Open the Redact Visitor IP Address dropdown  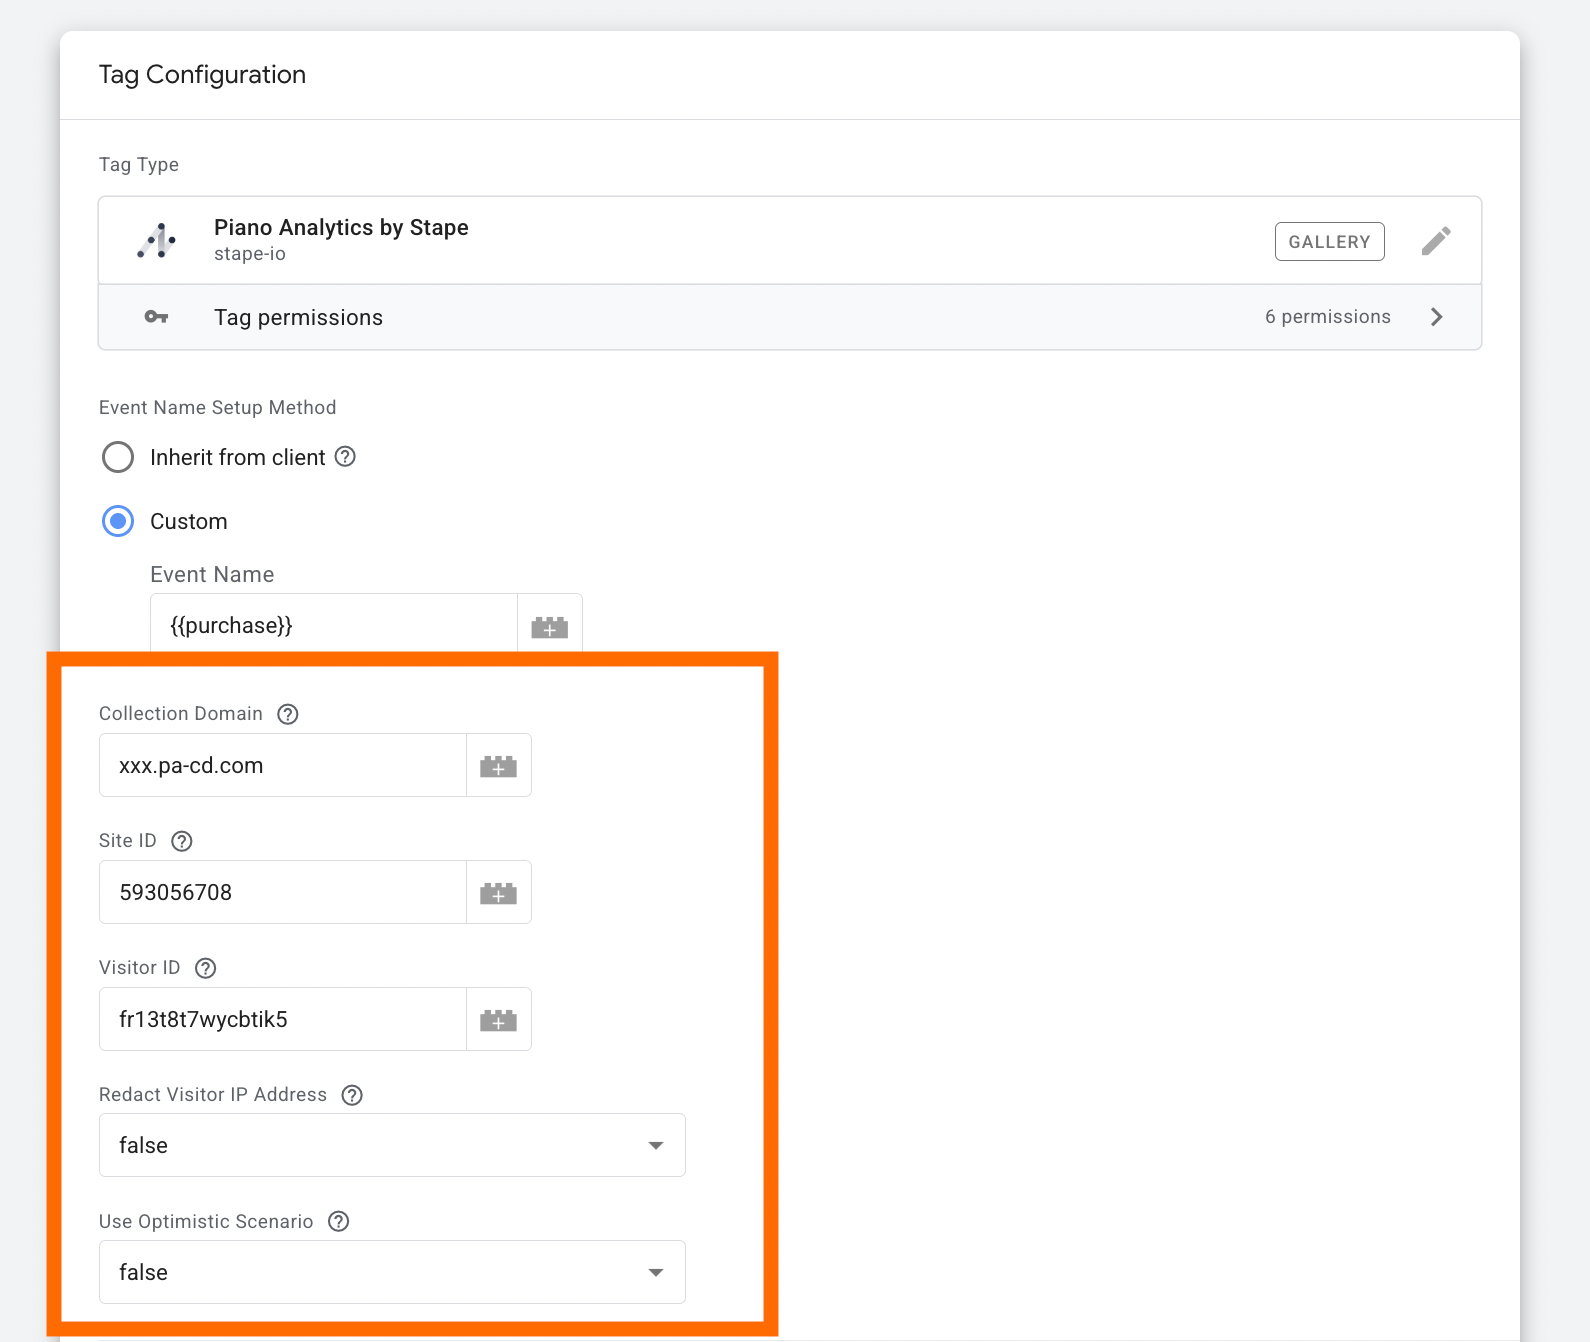[392, 1145]
